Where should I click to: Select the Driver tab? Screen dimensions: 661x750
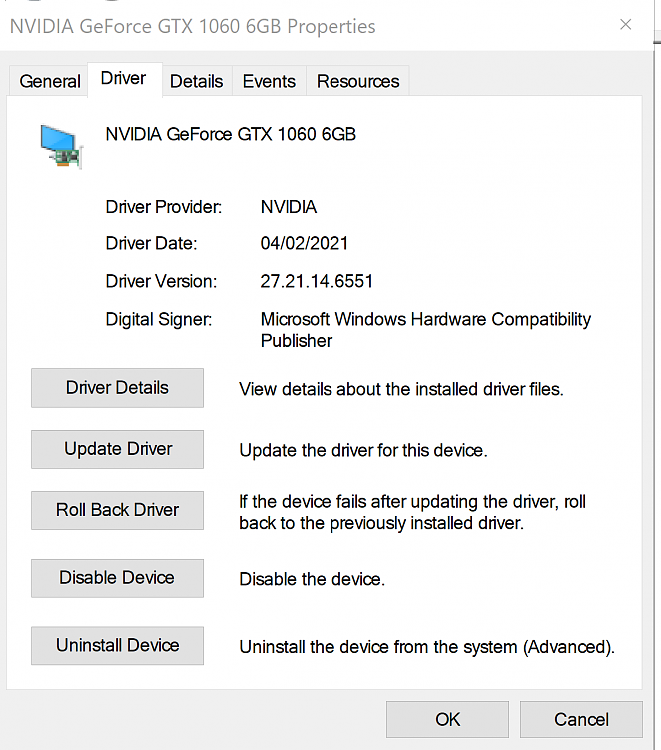(123, 78)
